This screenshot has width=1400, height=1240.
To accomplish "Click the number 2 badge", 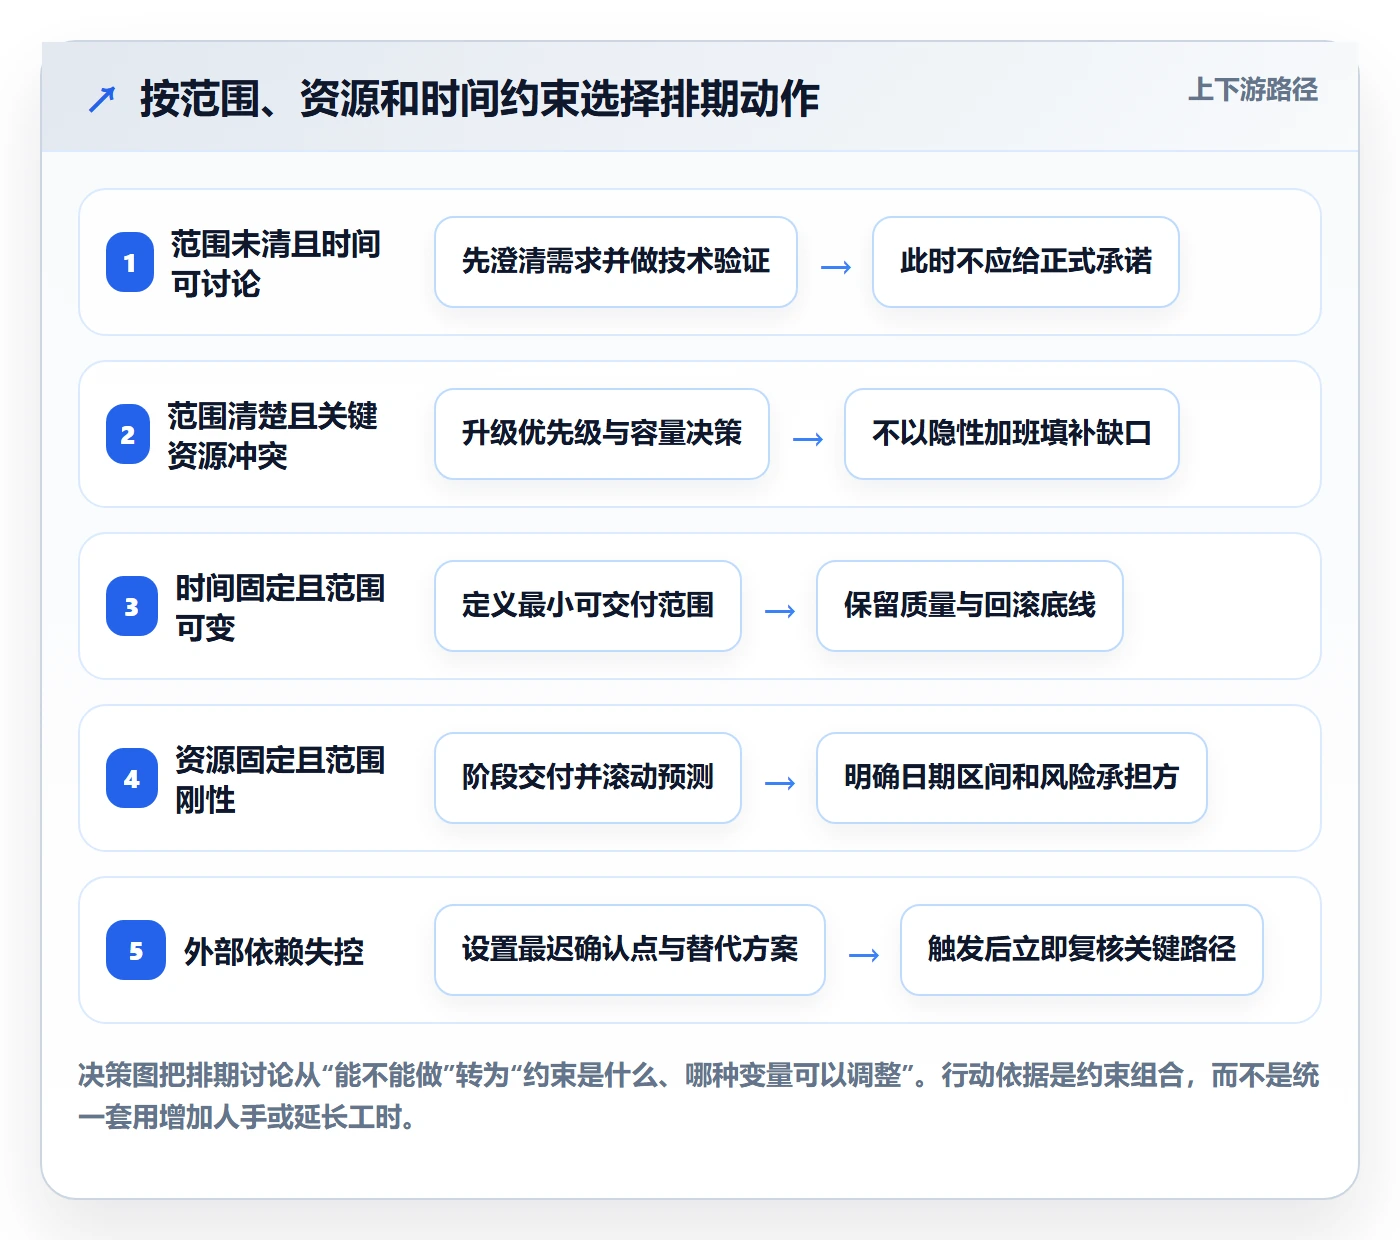I will 128,434.
